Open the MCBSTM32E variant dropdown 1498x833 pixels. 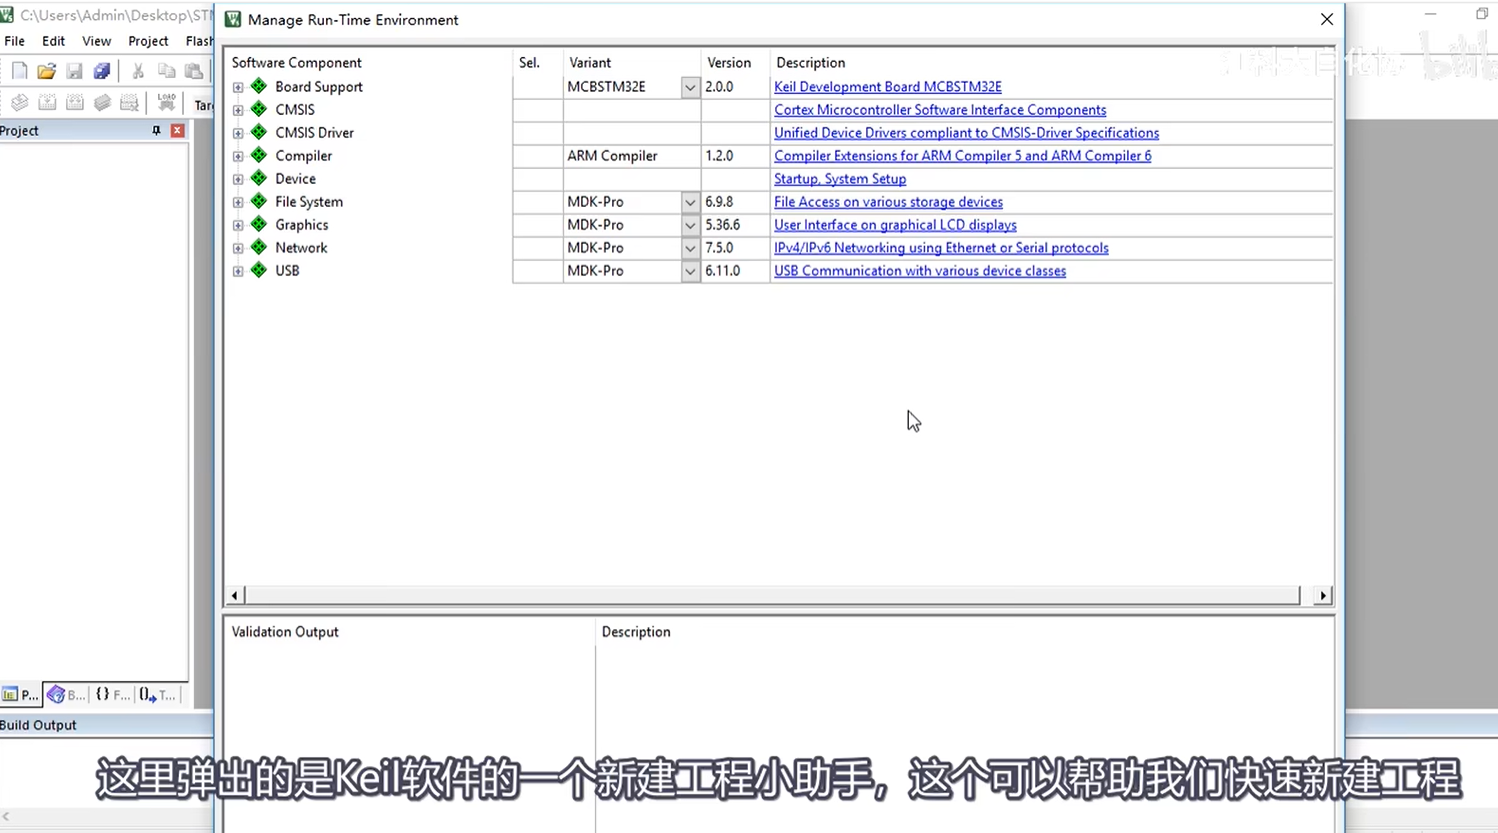click(690, 87)
